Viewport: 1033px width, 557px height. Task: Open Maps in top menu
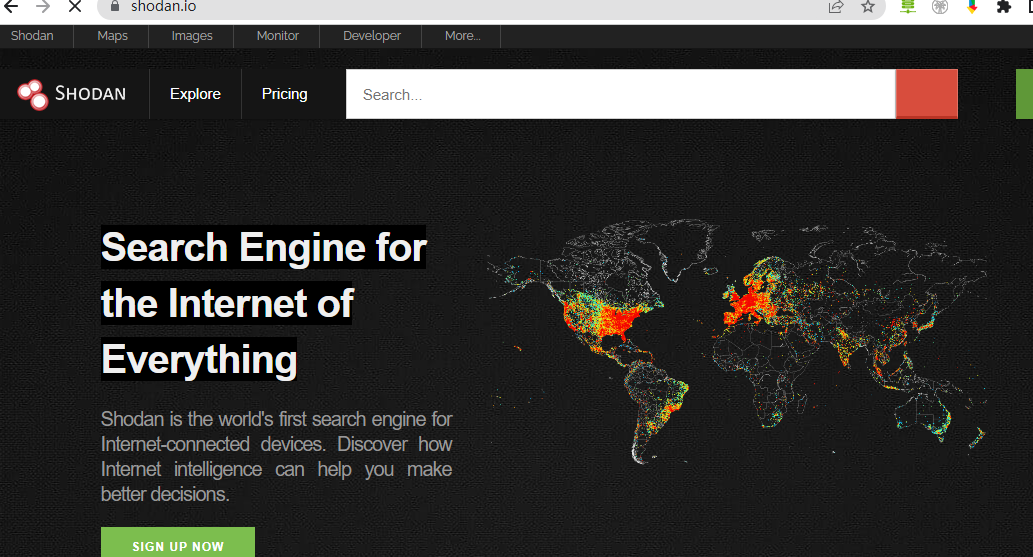point(112,36)
